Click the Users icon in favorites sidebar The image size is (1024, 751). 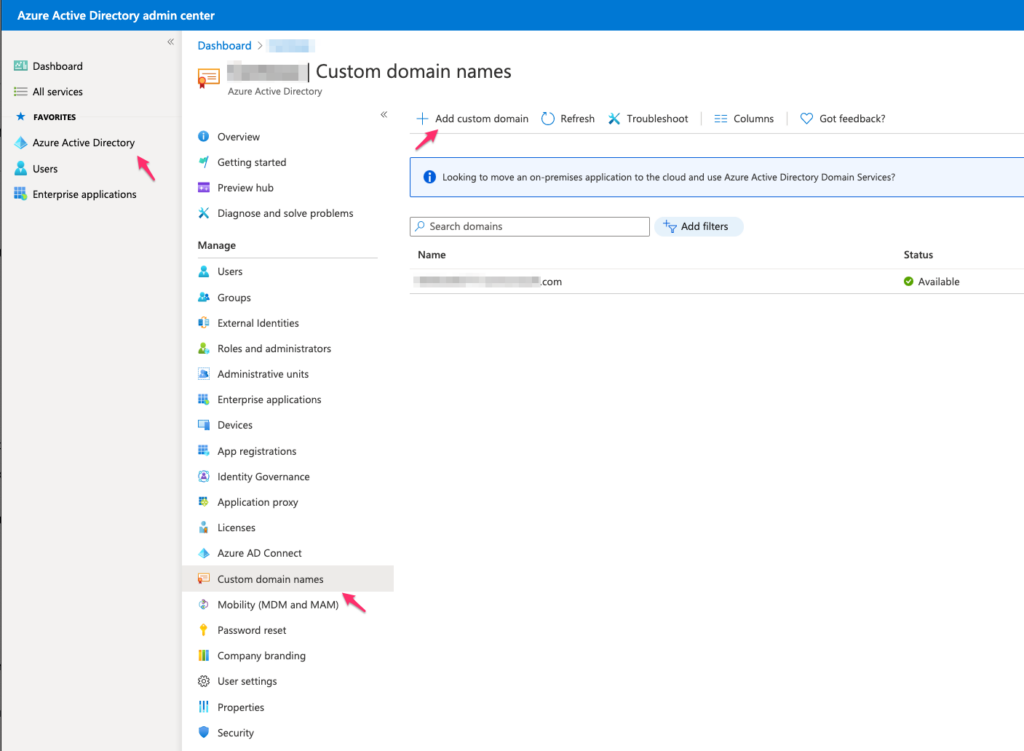[x=20, y=168]
